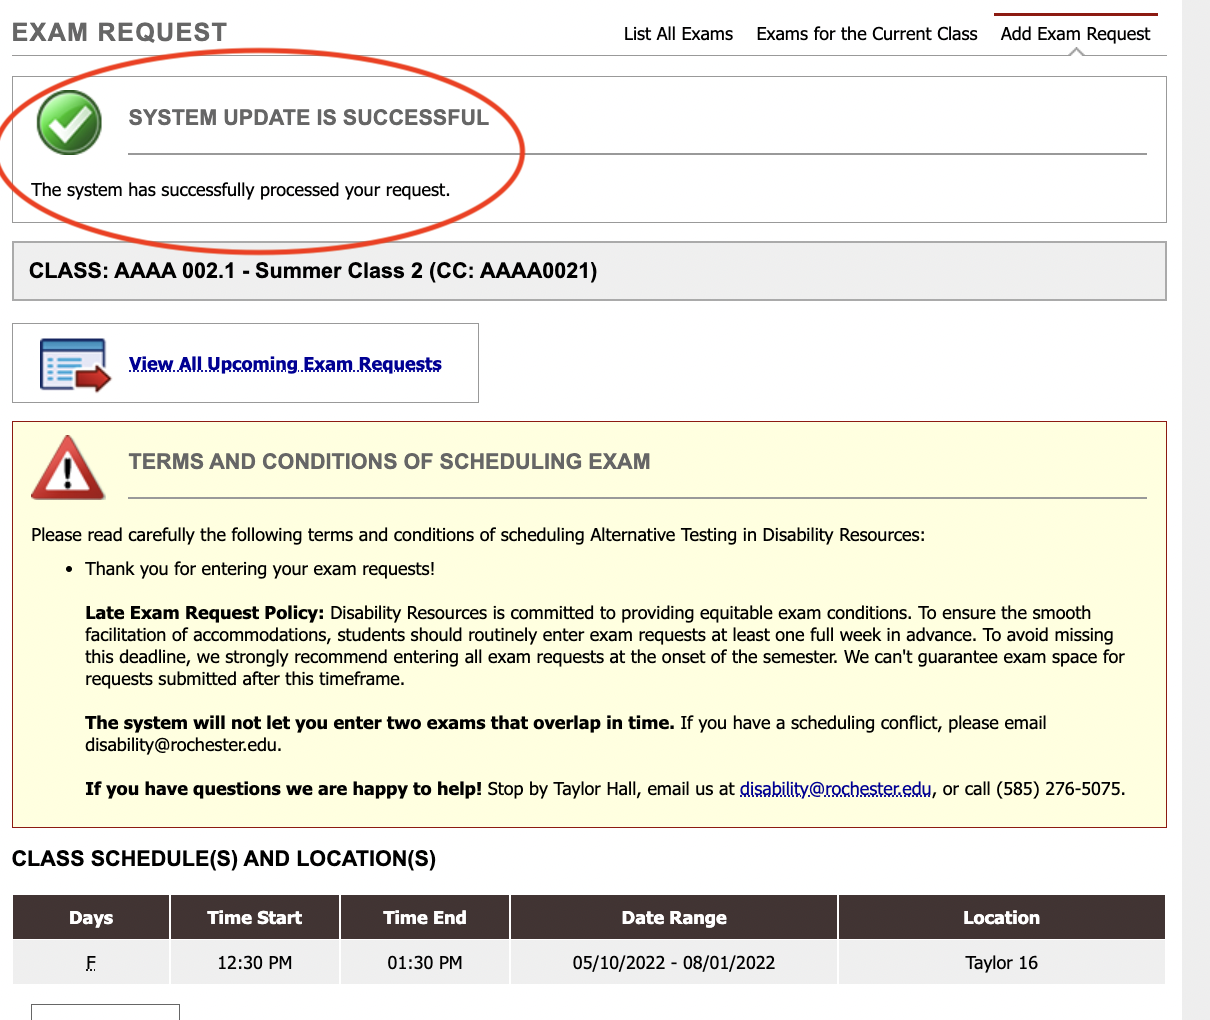Viewport: 1210px width, 1020px height.
Task: Click the SYSTEM UPDATE IS SUCCESSFUL heading
Action: tap(308, 118)
